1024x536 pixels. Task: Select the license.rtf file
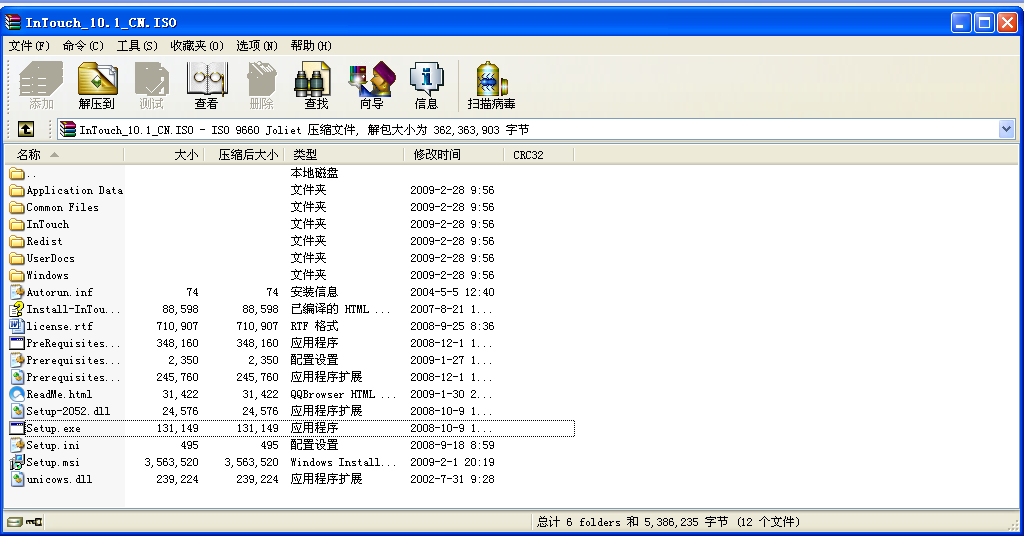61,326
